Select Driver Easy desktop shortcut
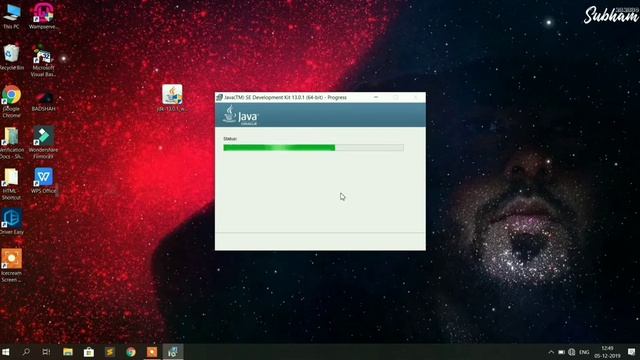 pyautogui.click(x=11, y=221)
